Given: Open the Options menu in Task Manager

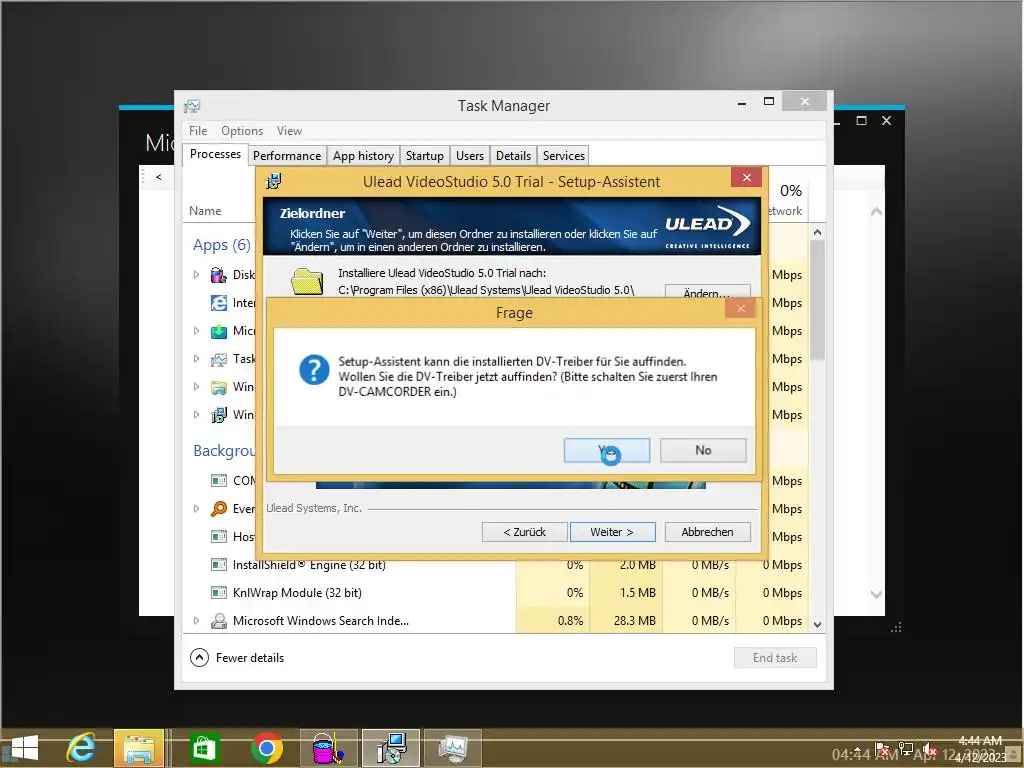Looking at the screenshot, I should [x=242, y=131].
